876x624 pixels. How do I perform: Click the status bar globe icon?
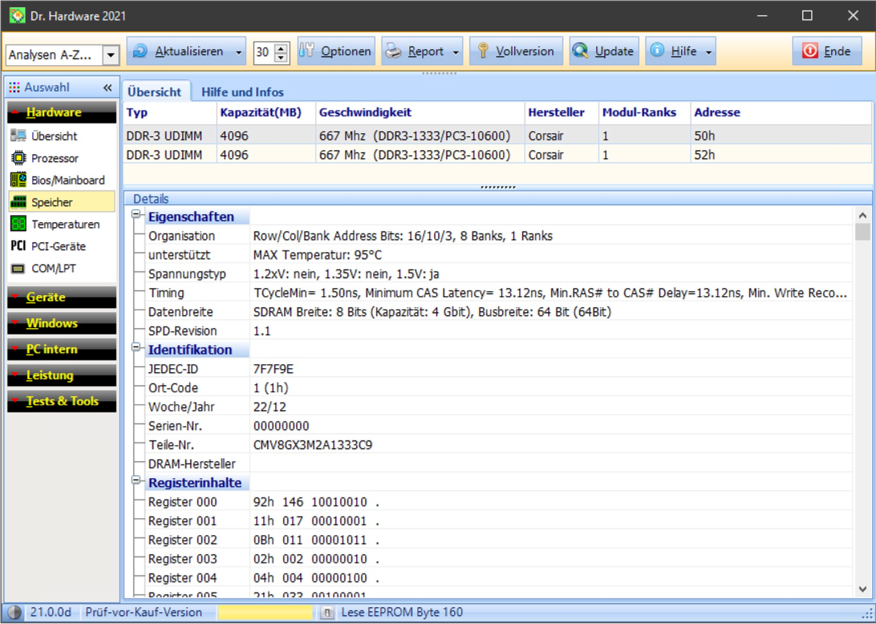14,612
